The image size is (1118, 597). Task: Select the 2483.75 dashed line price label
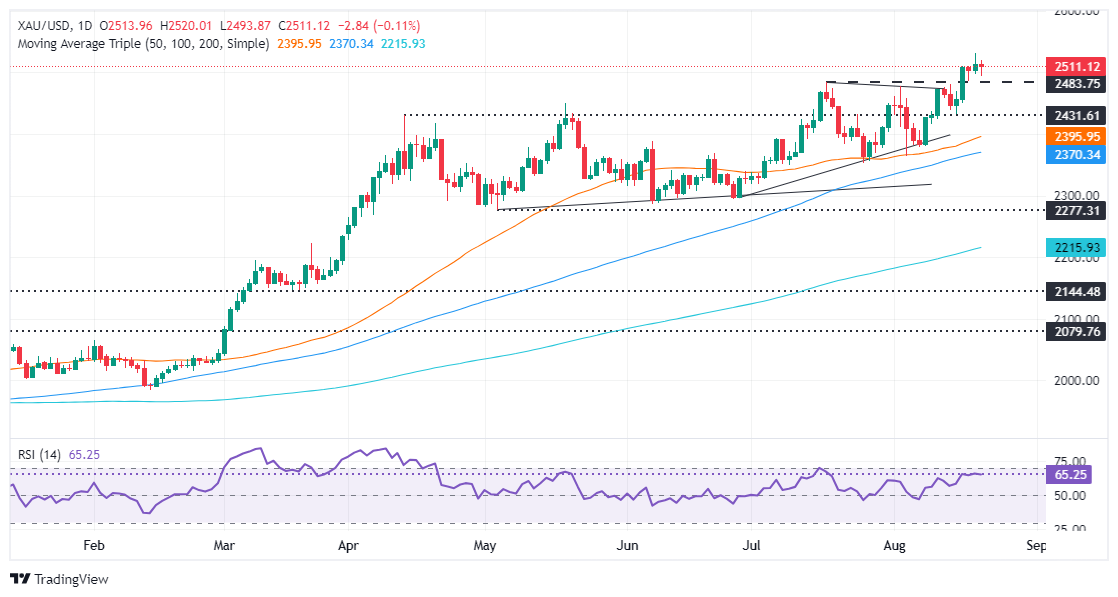(1077, 83)
